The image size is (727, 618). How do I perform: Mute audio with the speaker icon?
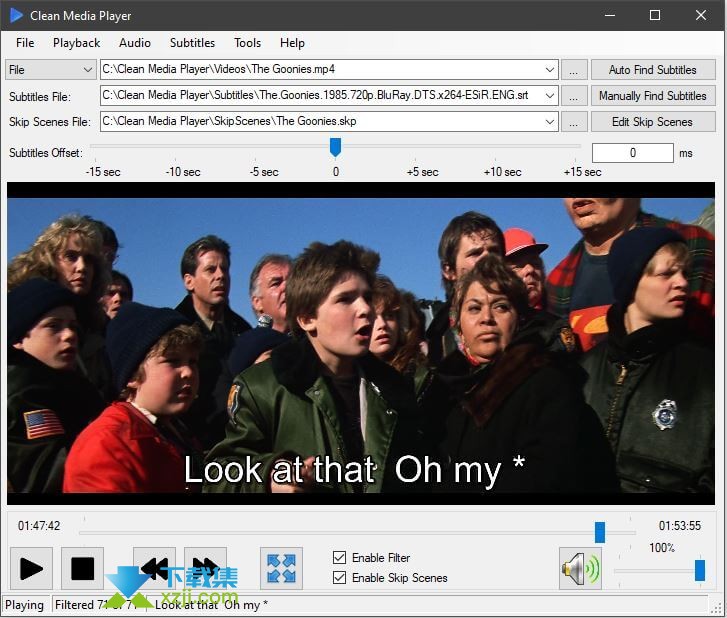(580, 568)
